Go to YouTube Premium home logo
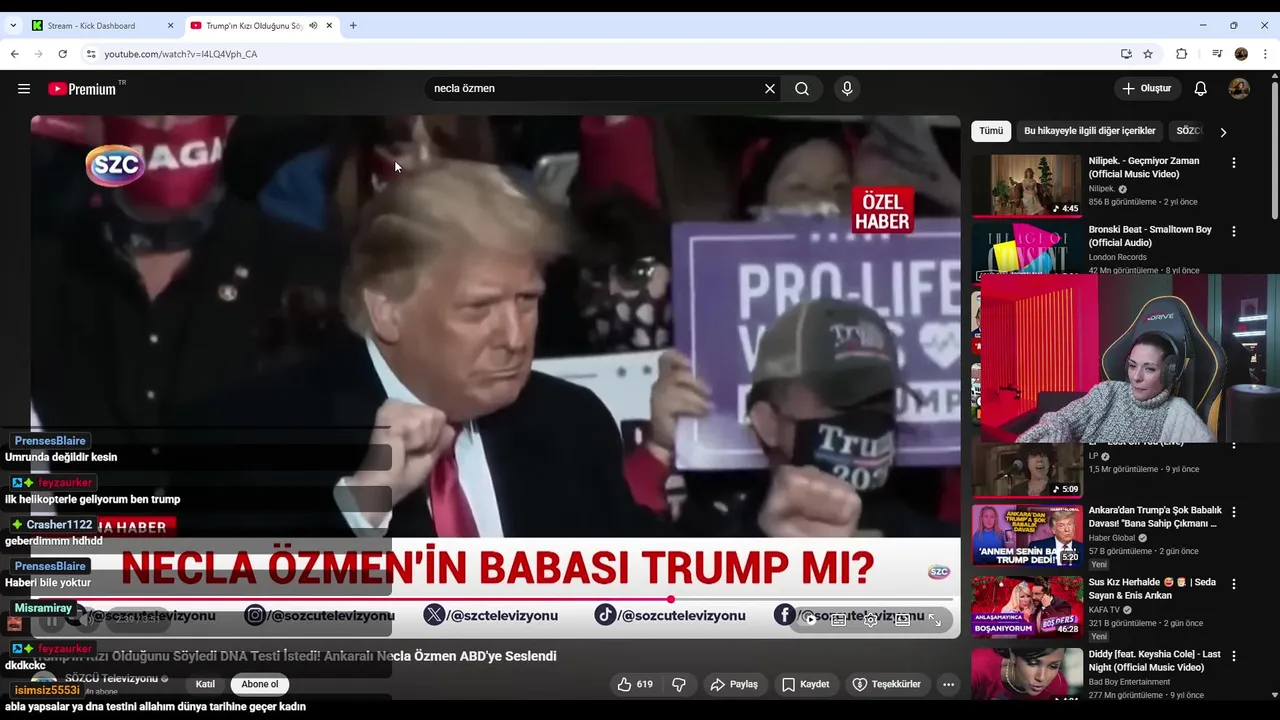1280x720 pixels. (x=82, y=89)
